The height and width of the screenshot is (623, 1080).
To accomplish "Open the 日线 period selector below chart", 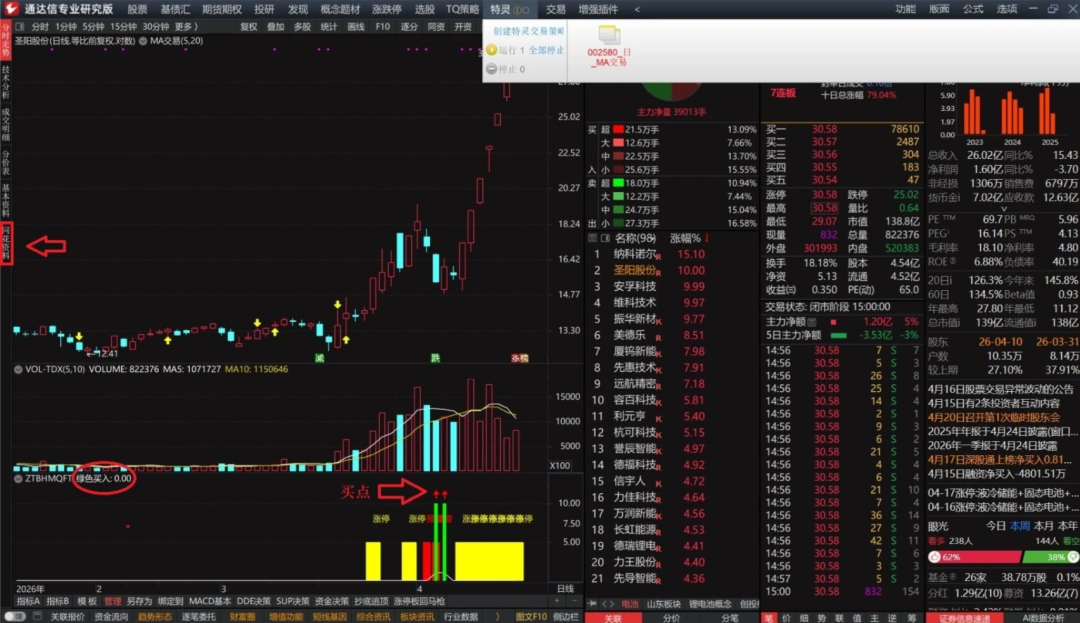I will tap(565, 589).
